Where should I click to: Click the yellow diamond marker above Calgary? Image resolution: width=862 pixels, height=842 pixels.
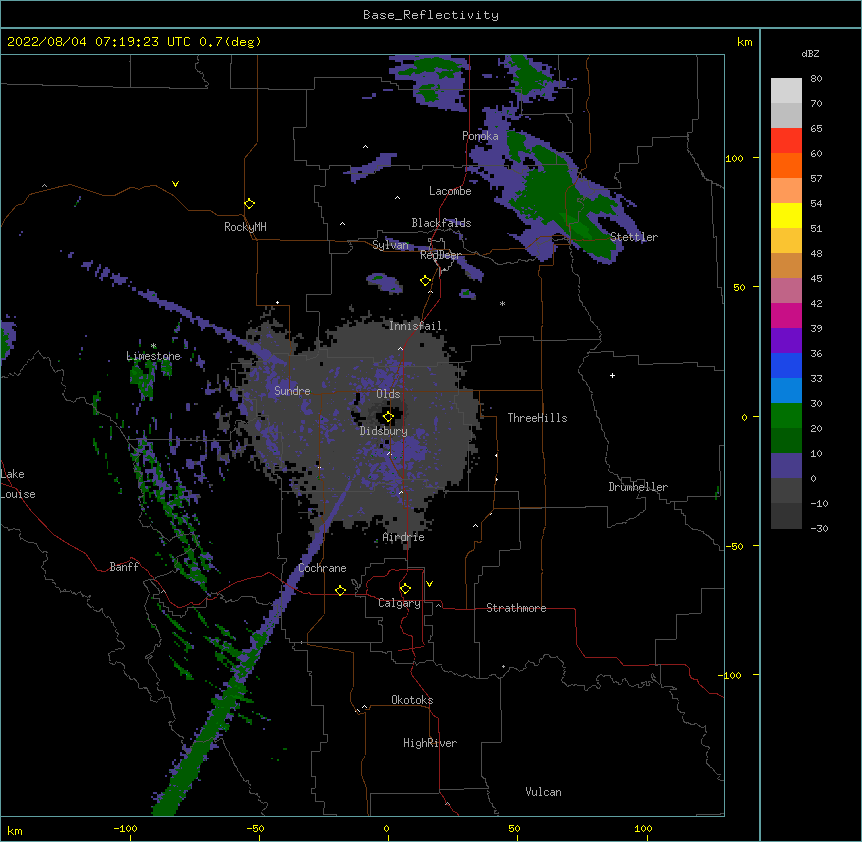tap(405, 589)
